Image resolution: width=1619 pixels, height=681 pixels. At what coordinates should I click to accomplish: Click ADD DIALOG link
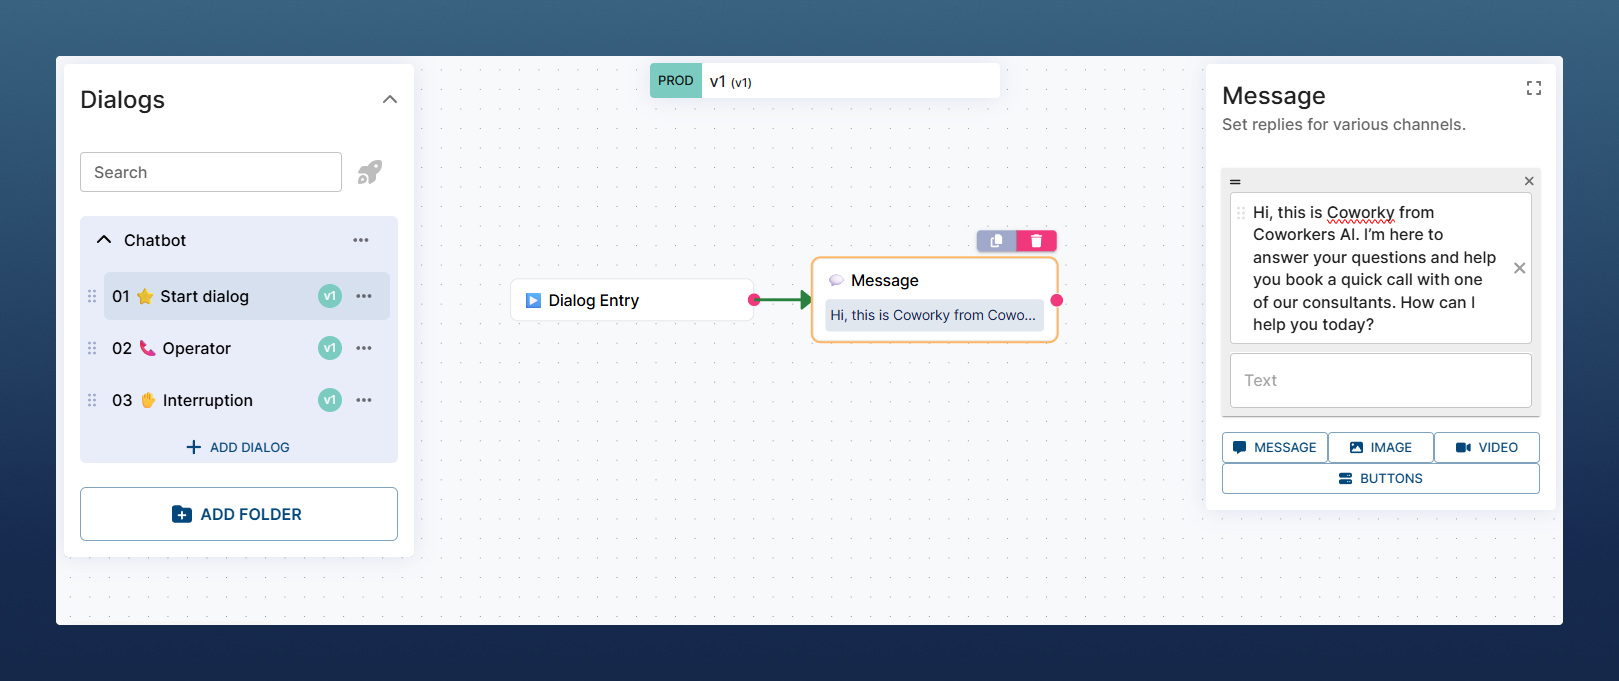(x=239, y=447)
